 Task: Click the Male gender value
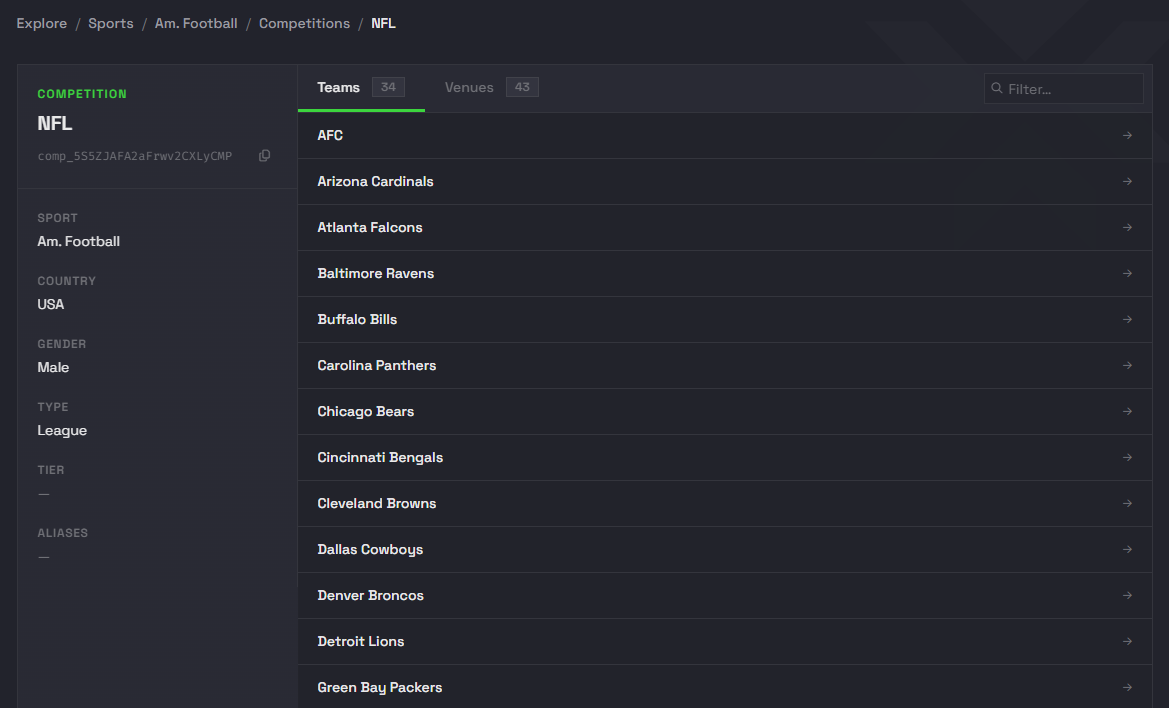point(53,367)
